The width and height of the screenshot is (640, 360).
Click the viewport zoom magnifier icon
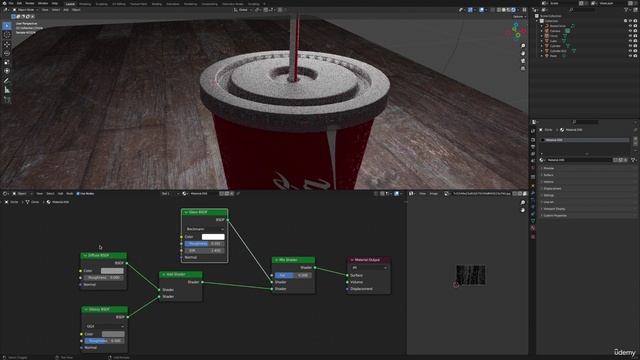(523, 46)
